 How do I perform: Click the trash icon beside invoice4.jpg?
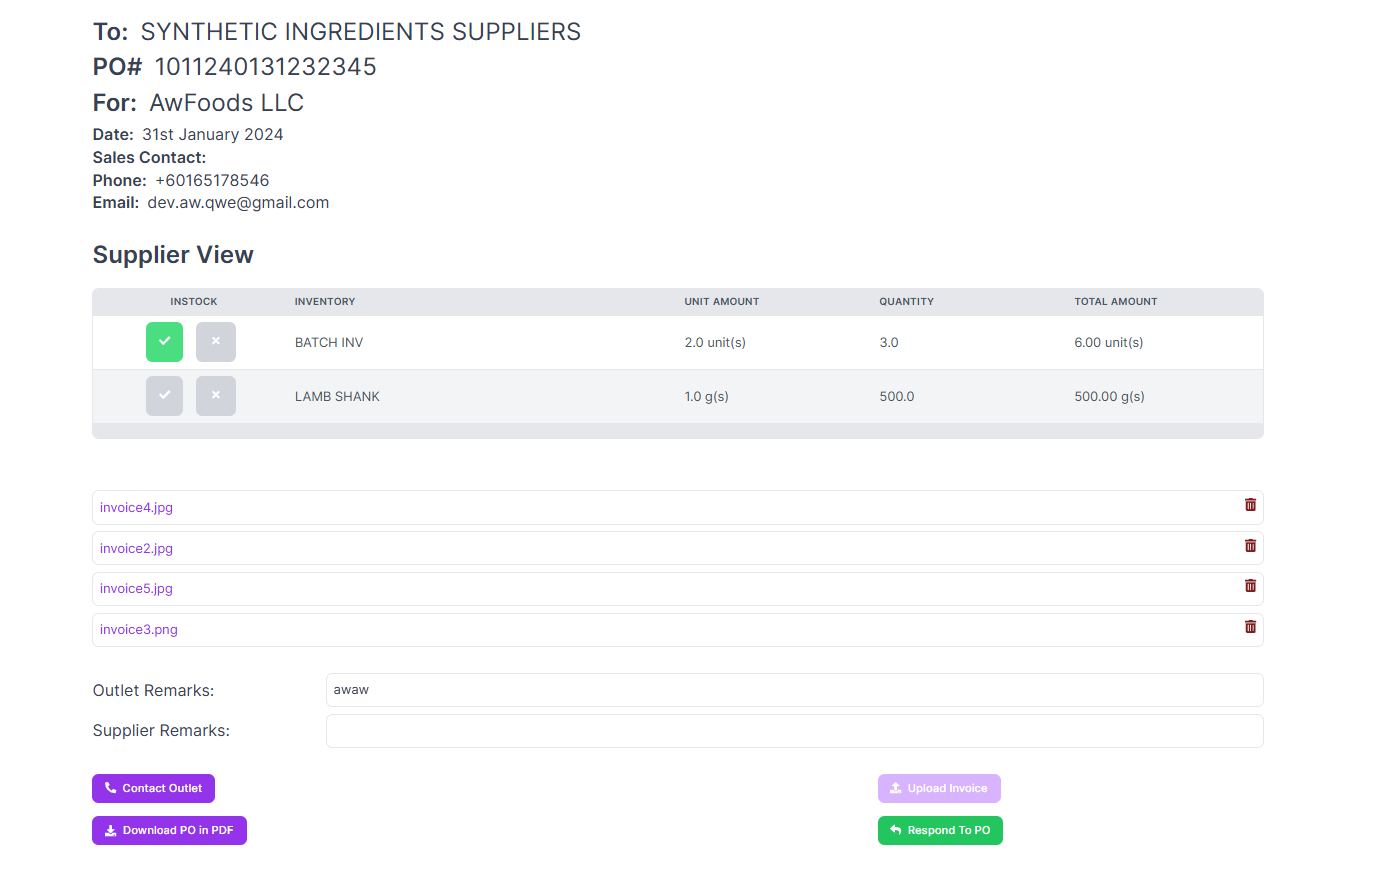point(1250,505)
